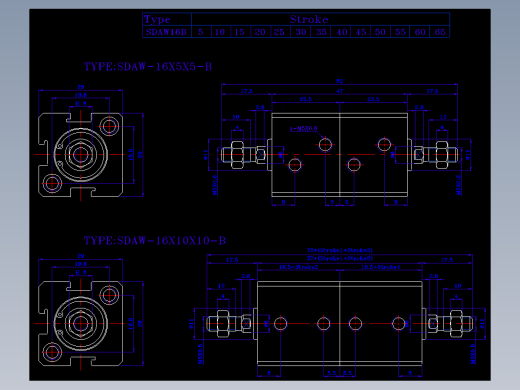
Task: Click stroke value '55' in the table
Action: click(400, 32)
